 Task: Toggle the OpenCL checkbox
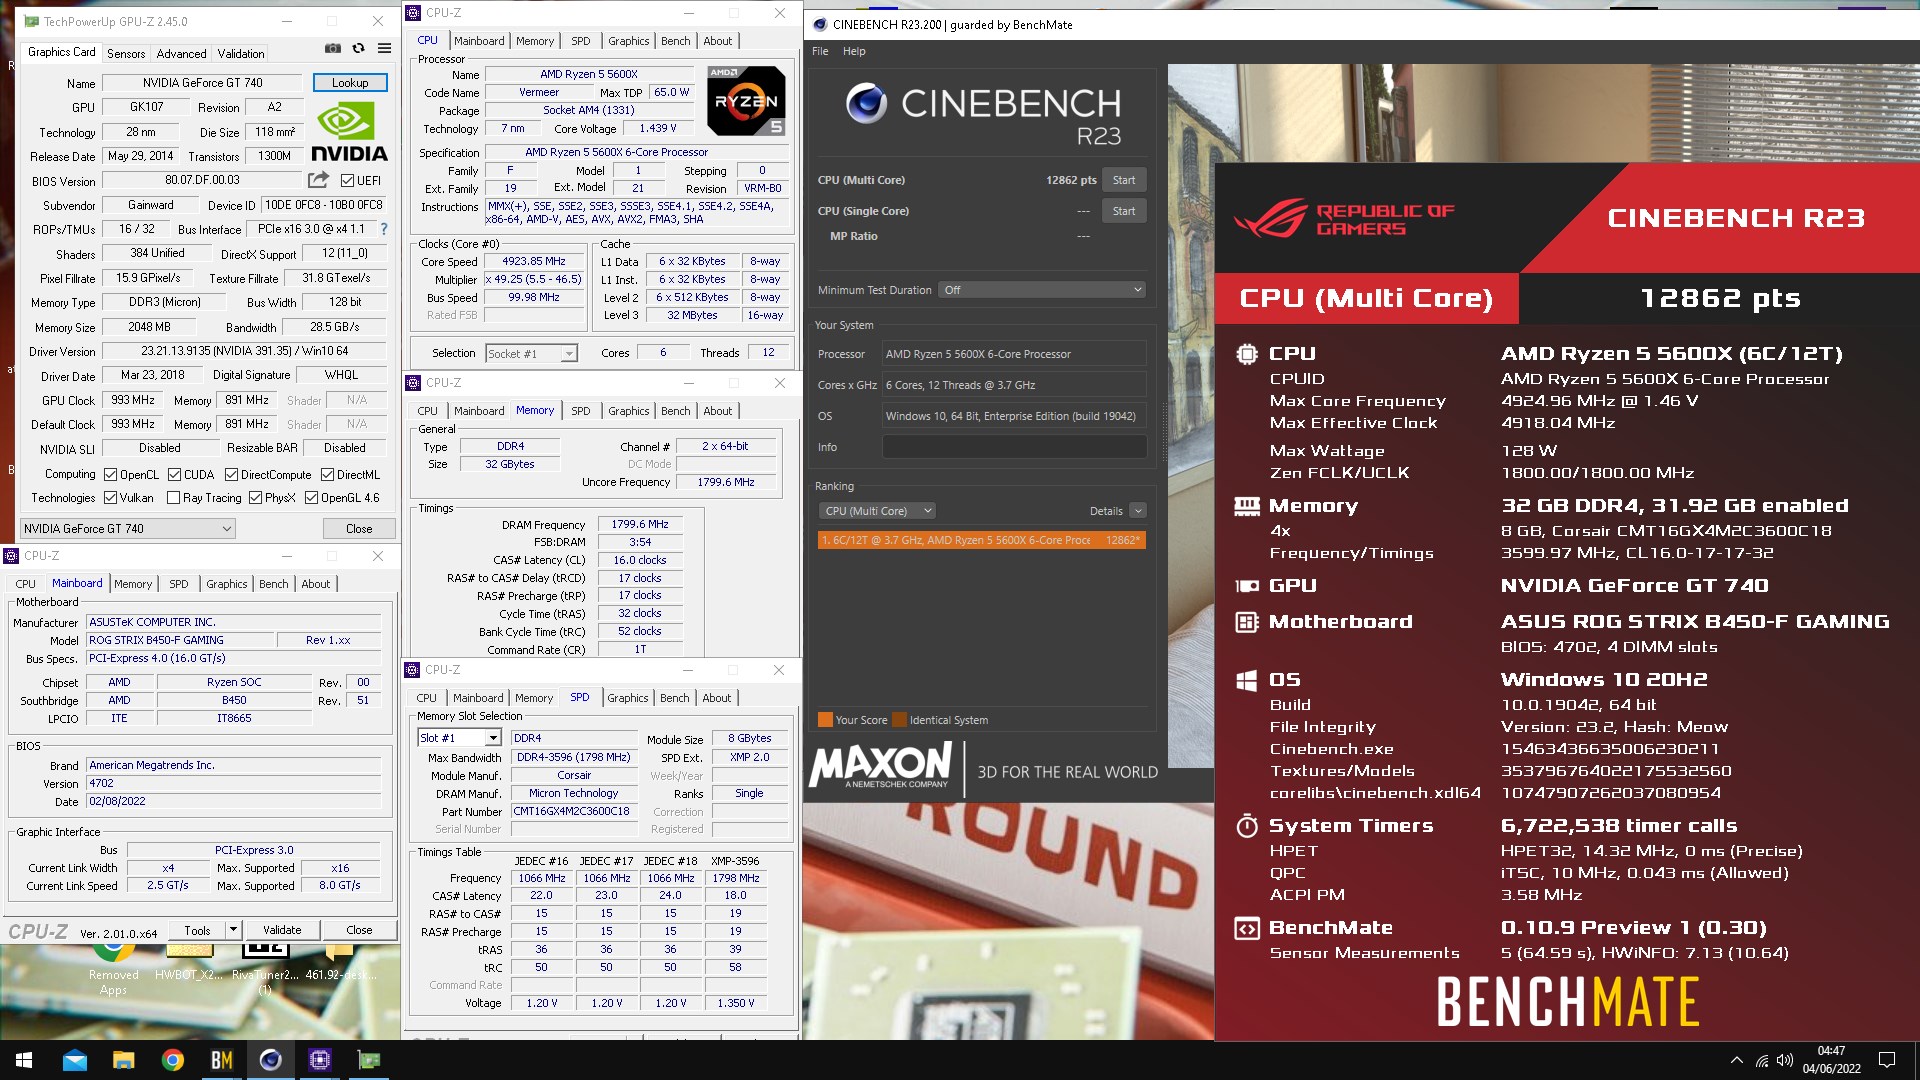(111, 475)
